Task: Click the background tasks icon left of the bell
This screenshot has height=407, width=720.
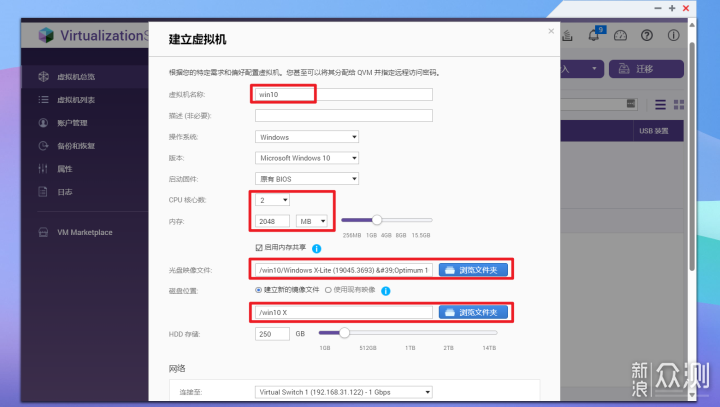Action: (x=568, y=35)
